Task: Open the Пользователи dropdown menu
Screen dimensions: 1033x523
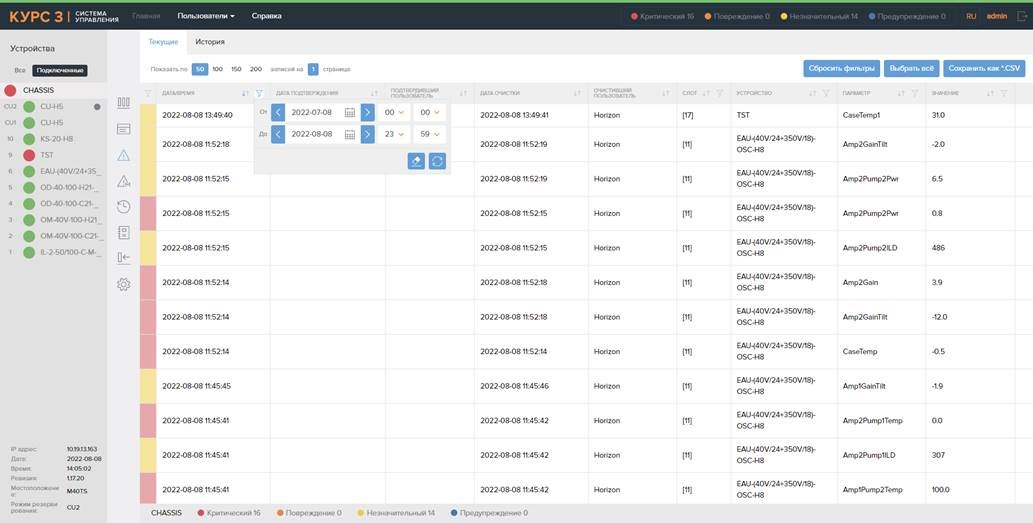Action: pyautogui.click(x=206, y=16)
